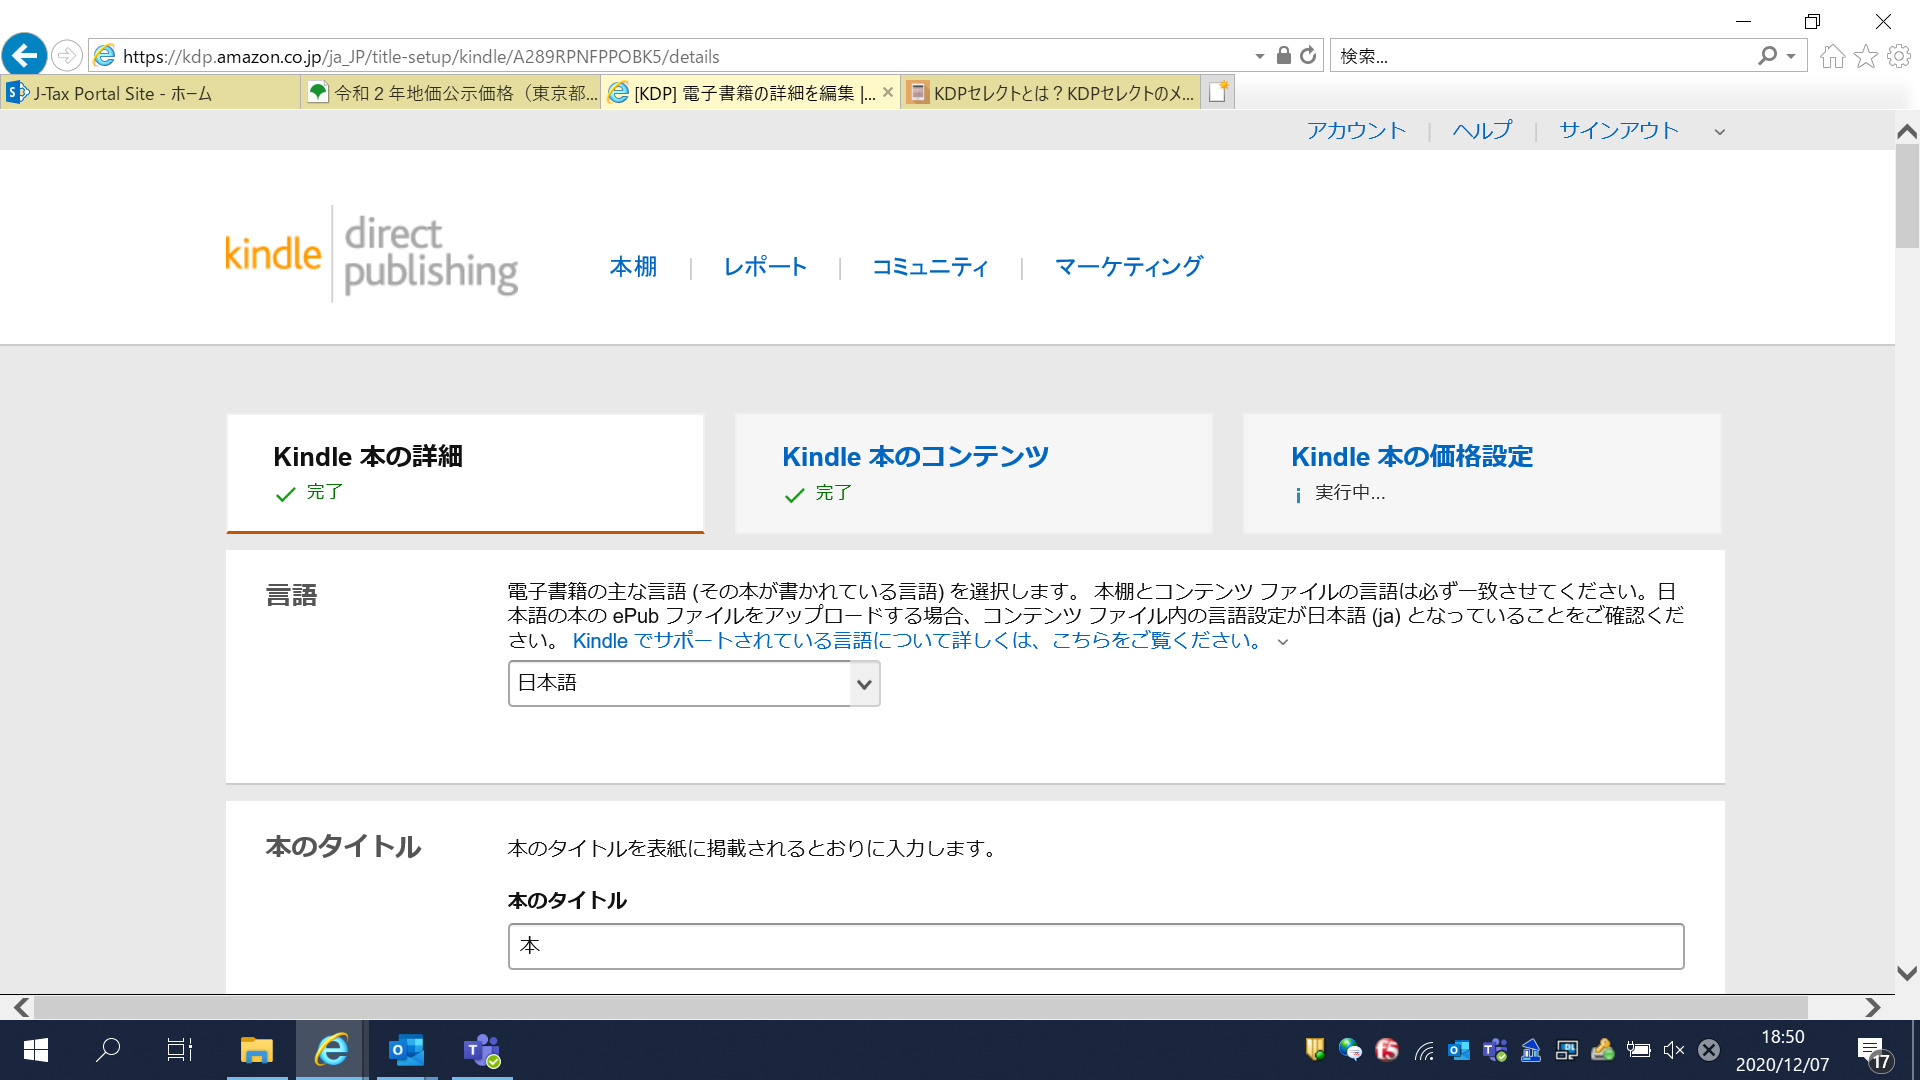The height and width of the screenshot is (1080, 1920).
Task: Open a new browser tab
Action: pos(1218,92)
